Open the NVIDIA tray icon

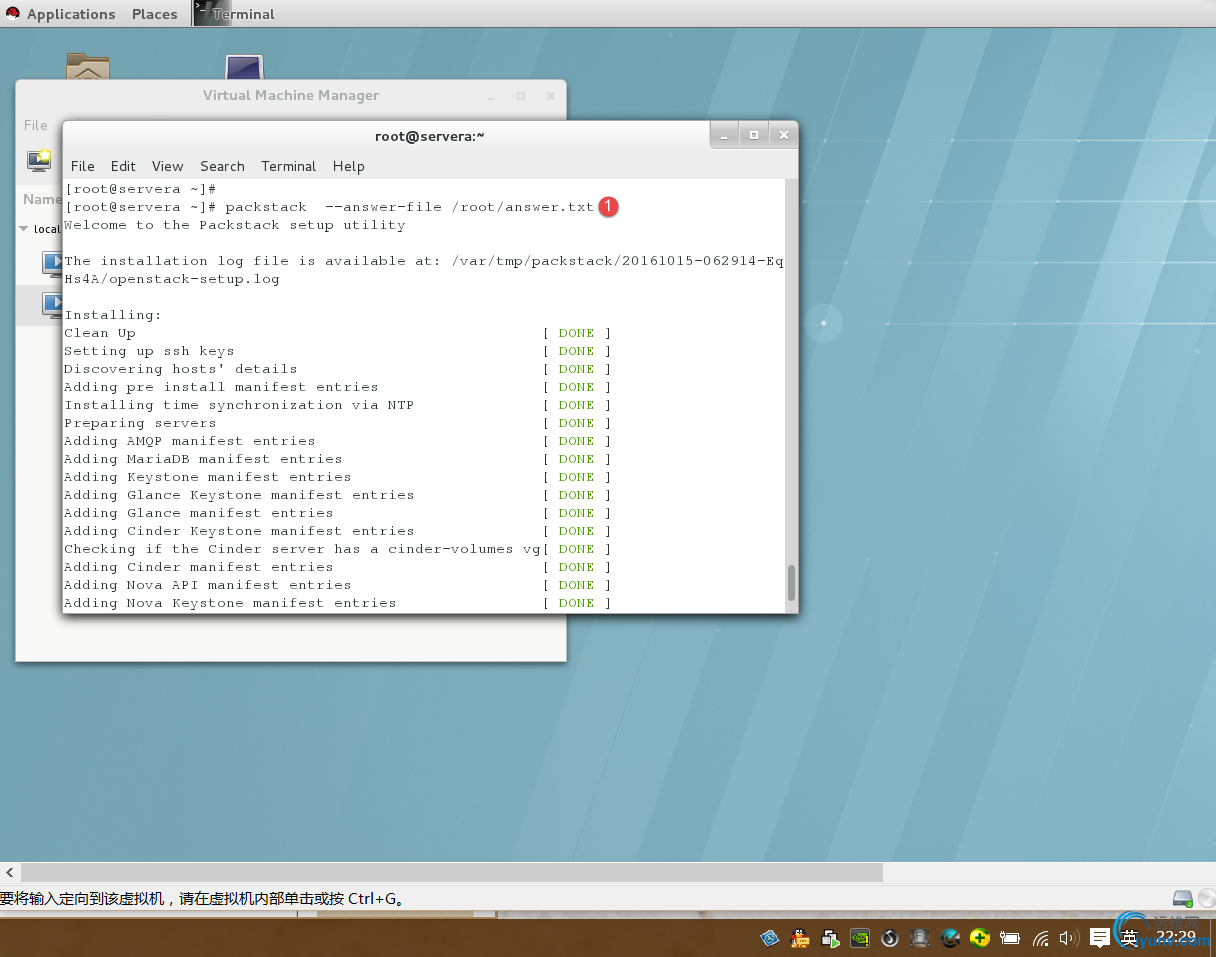(859, 938)
